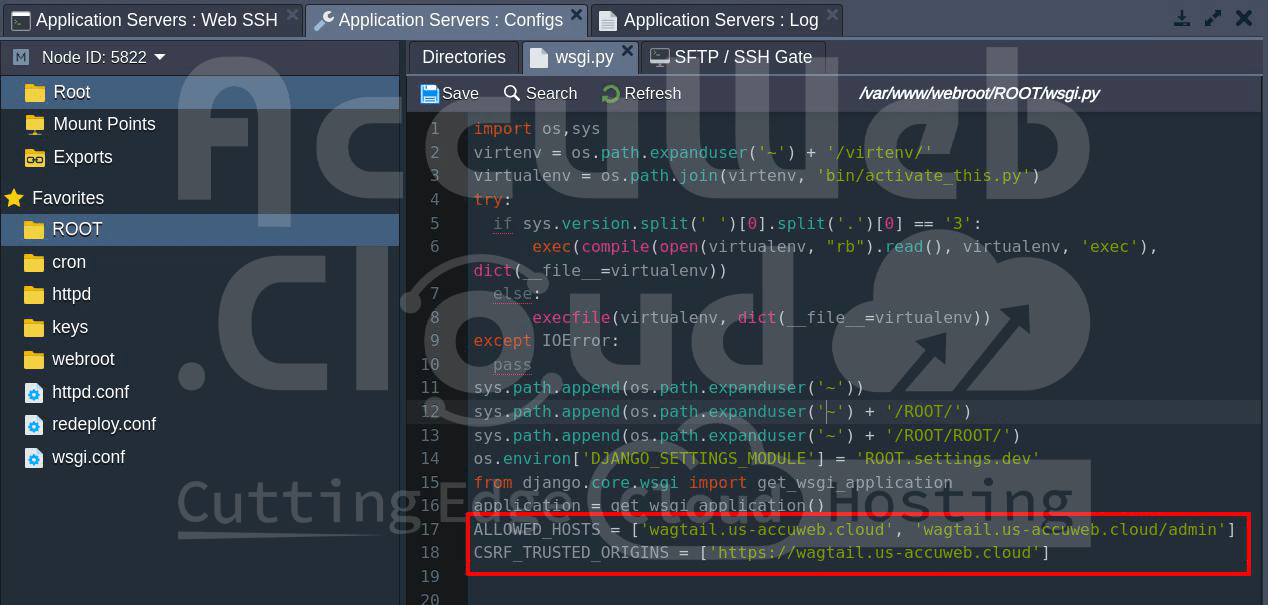The width and height of the screenshot is (1268, 605).
Task: Open the wsgi.conf file
Action: pyautogui.click(x=88, y=457)
